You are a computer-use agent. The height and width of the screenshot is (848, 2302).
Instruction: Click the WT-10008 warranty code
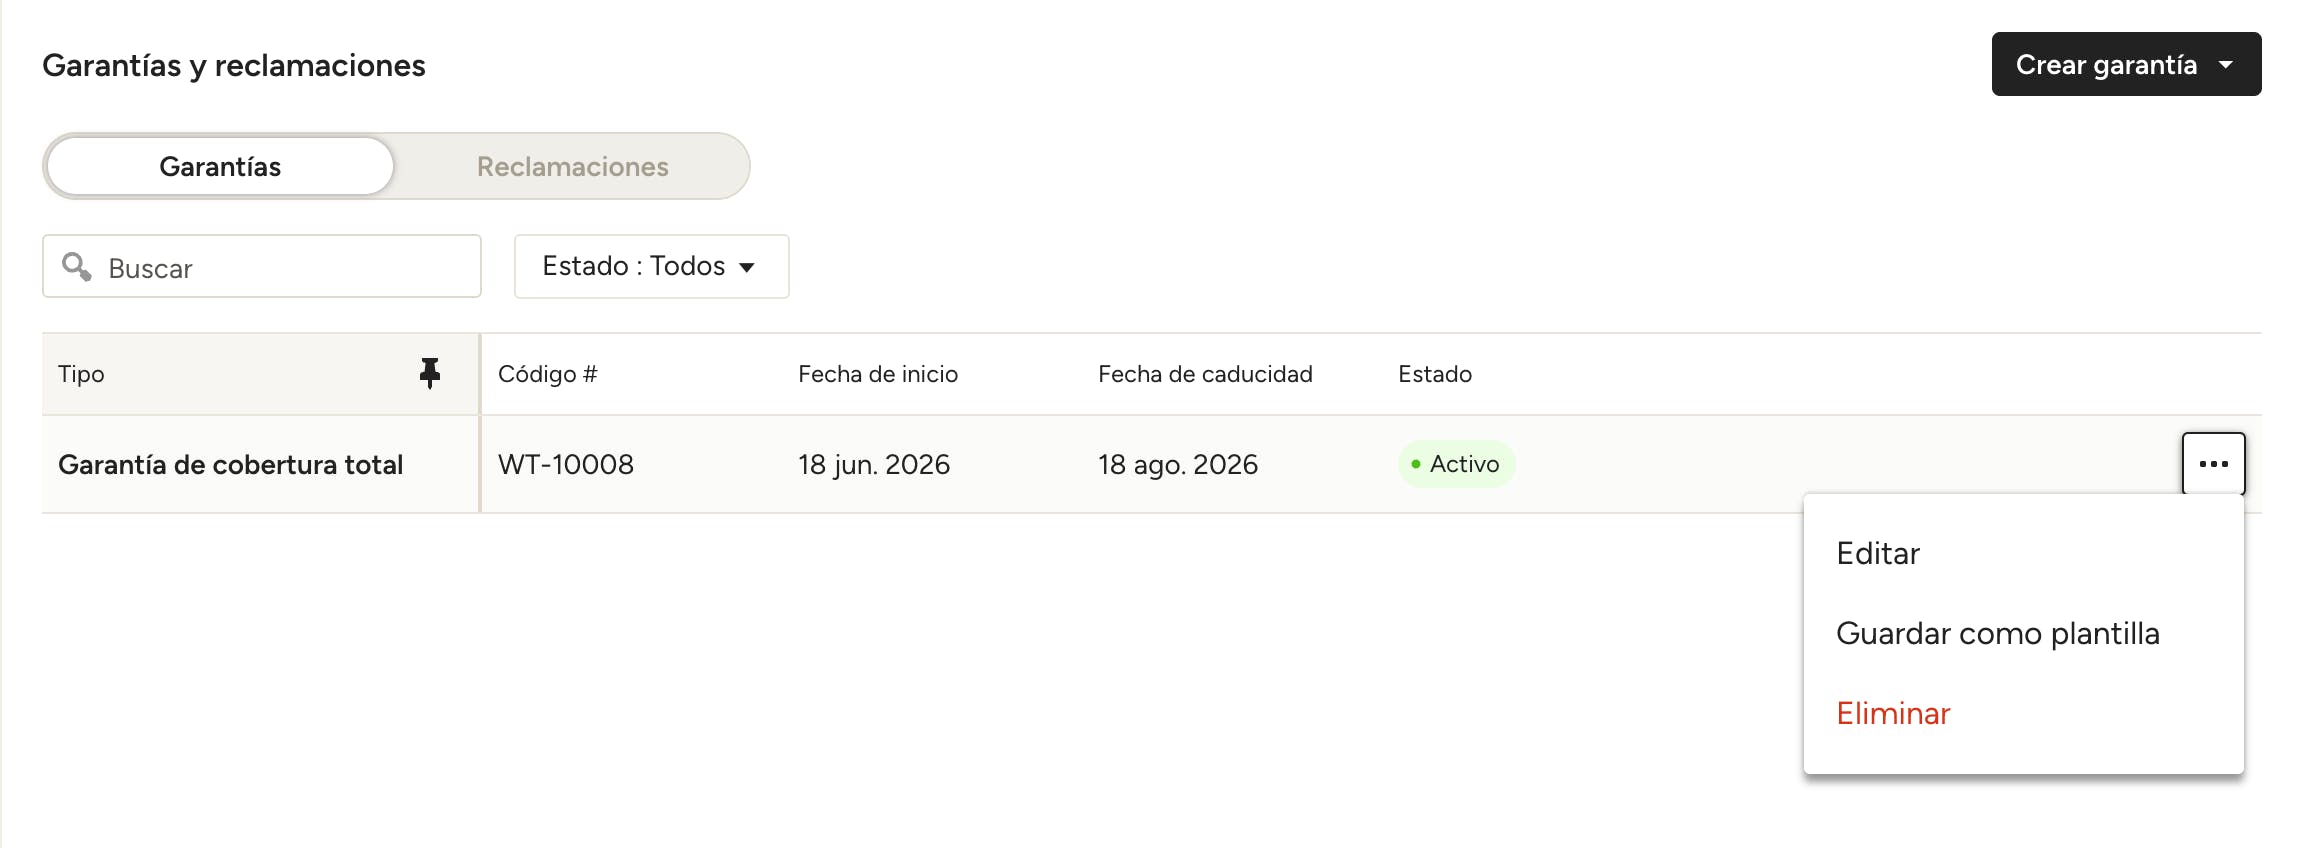point(565,464)
